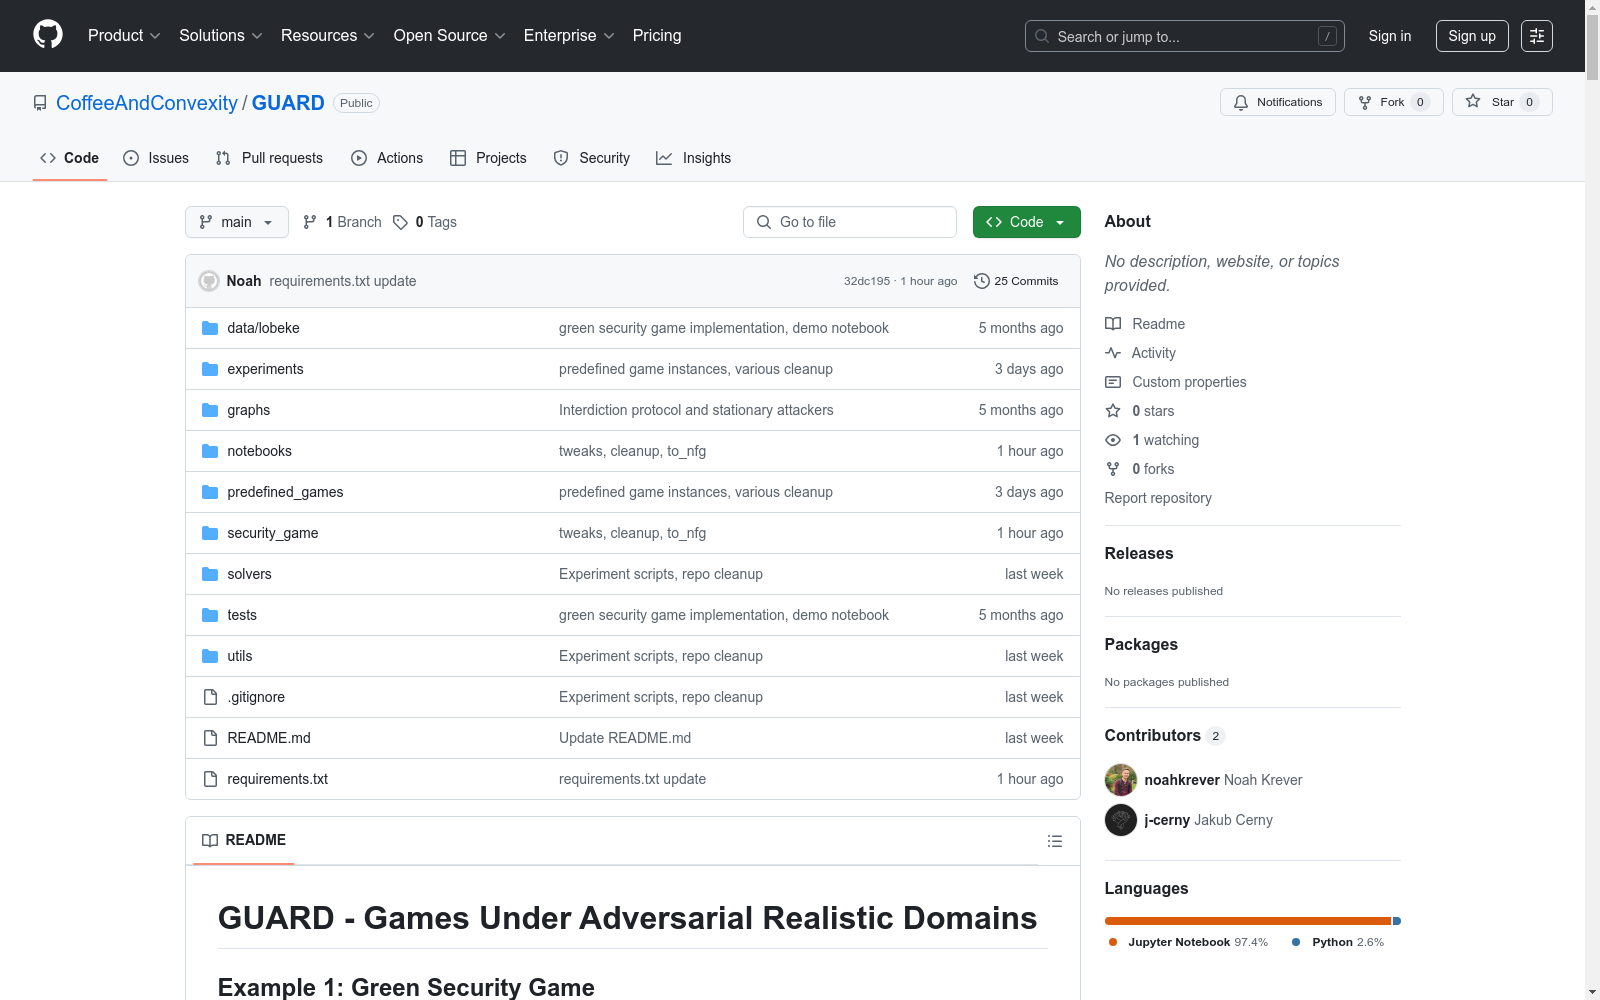1600x1000 pixels.
Task: Expand the Solutions menu
Action: point(221,36)
